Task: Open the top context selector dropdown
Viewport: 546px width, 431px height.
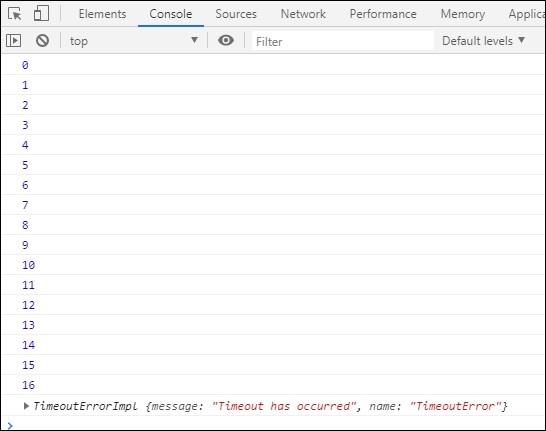Action: click(x=134, y=41)
